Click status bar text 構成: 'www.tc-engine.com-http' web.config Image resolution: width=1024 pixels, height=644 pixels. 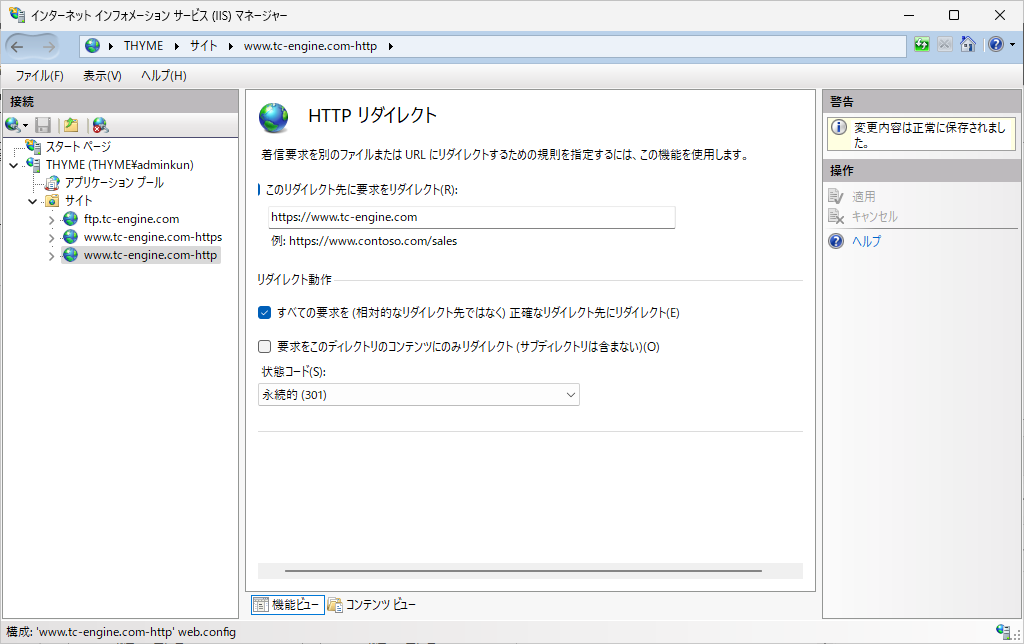[x=121, y=632]
